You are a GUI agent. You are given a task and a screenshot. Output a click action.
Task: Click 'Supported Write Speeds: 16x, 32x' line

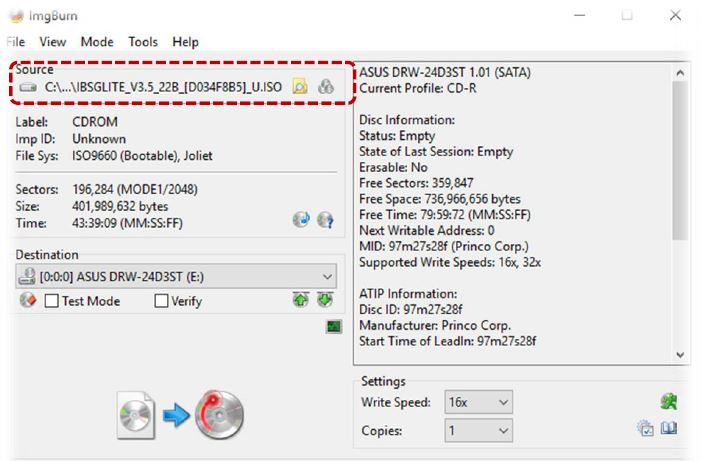[450, 262]
